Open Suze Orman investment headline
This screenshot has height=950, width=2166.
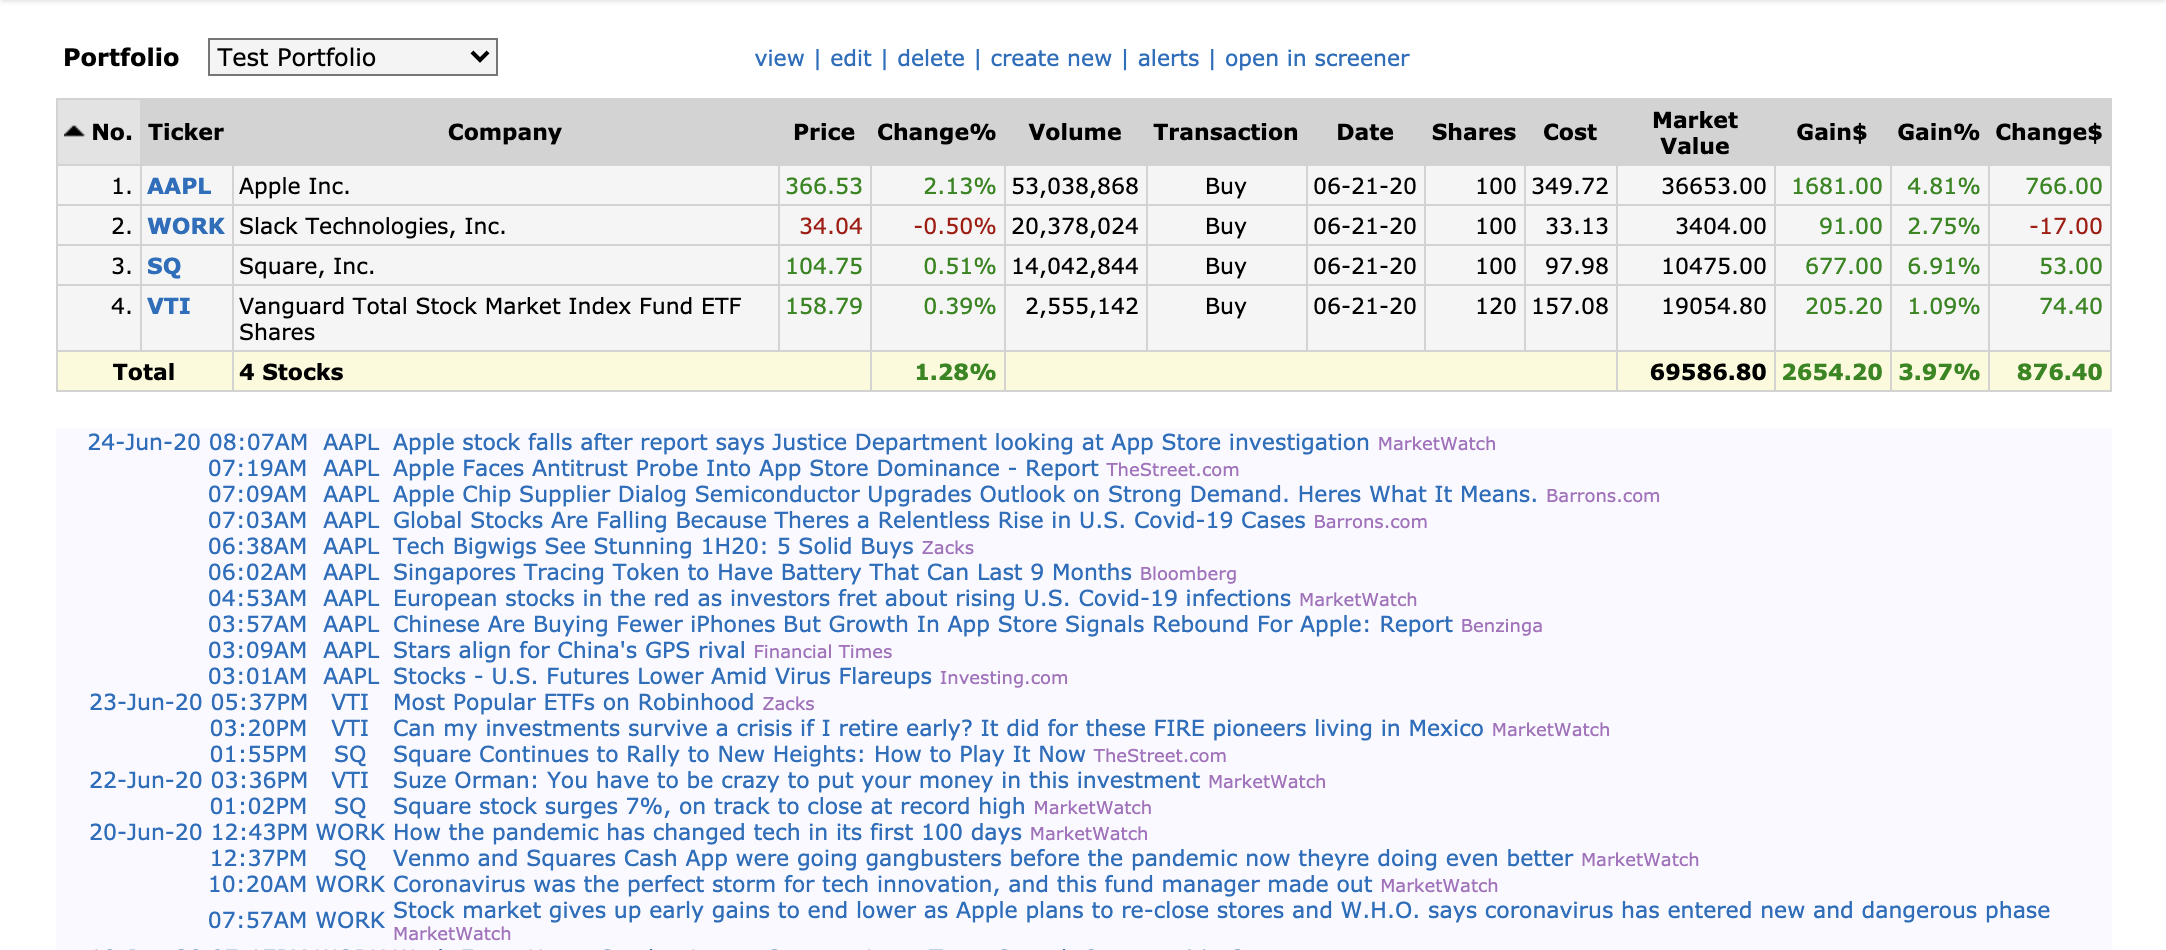coord(796,780)
